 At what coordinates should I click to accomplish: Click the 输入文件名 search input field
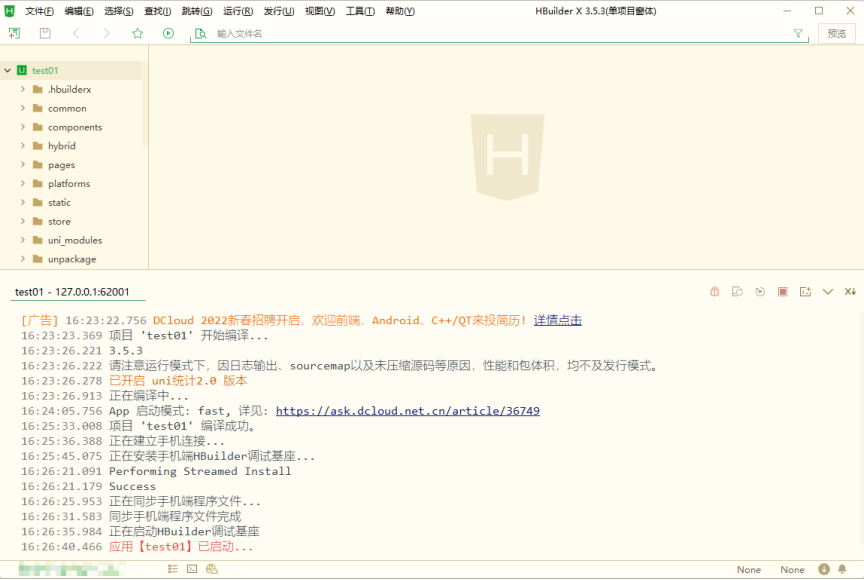click(501, 34)
